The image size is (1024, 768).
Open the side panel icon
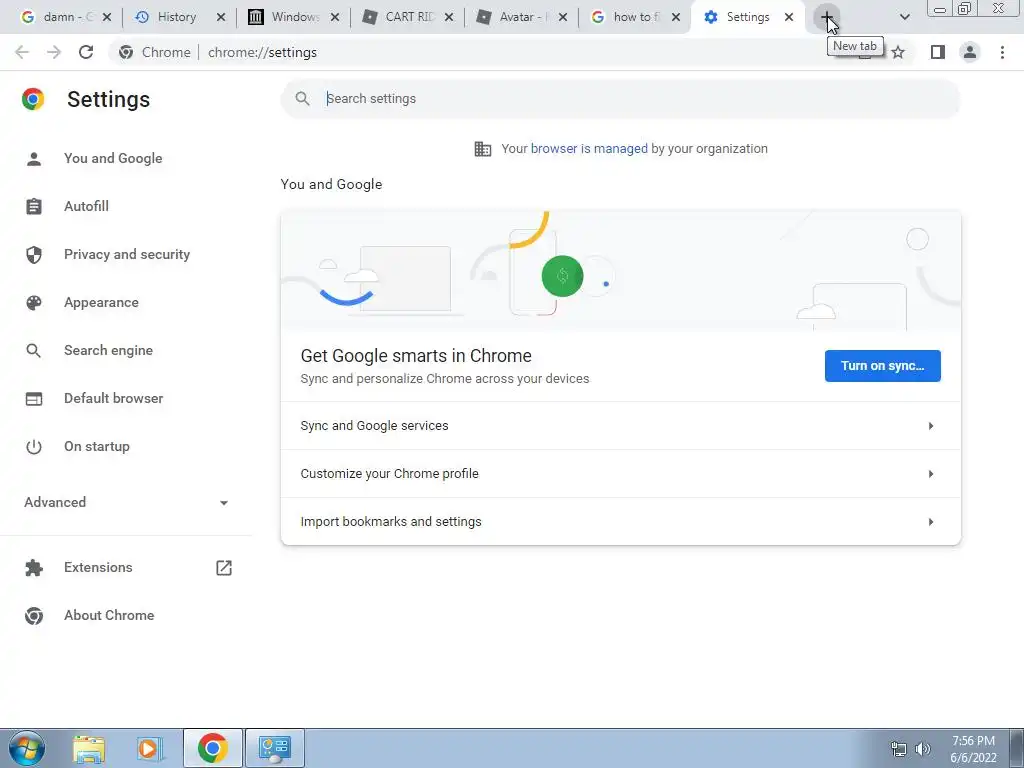(938, 52)
